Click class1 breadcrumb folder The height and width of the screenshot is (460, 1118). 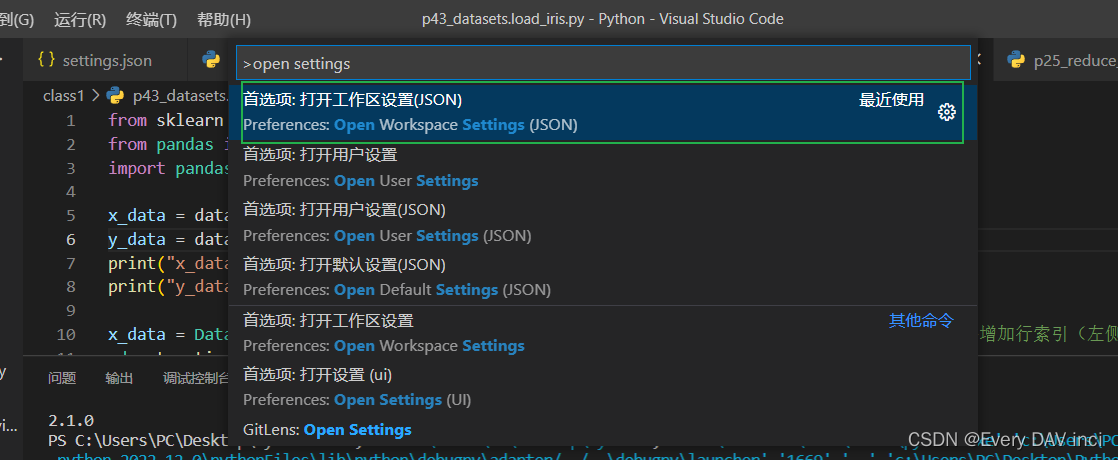pyautogui.click(x=64, y=95)
